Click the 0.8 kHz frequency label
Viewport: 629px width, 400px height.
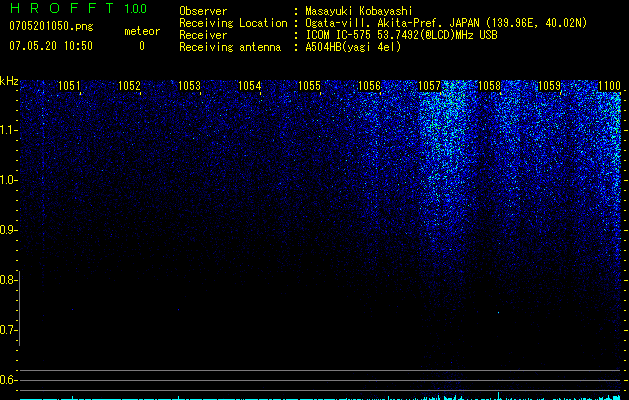click(8, 280)
